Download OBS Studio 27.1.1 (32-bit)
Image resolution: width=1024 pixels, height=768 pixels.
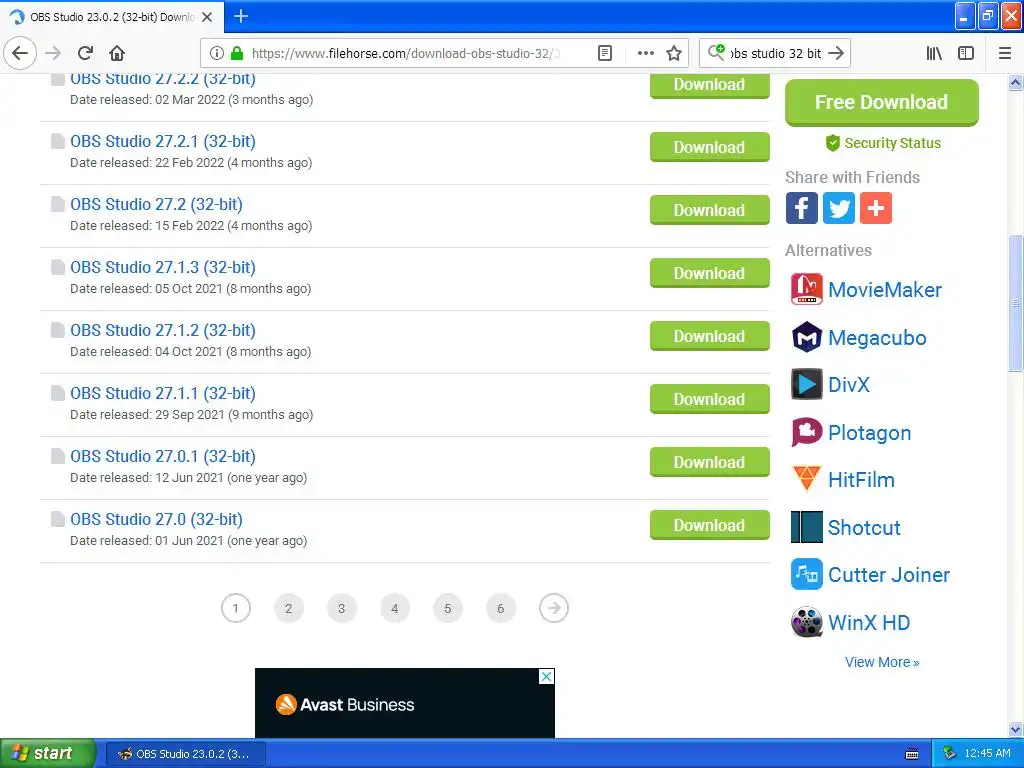[709, 399]
